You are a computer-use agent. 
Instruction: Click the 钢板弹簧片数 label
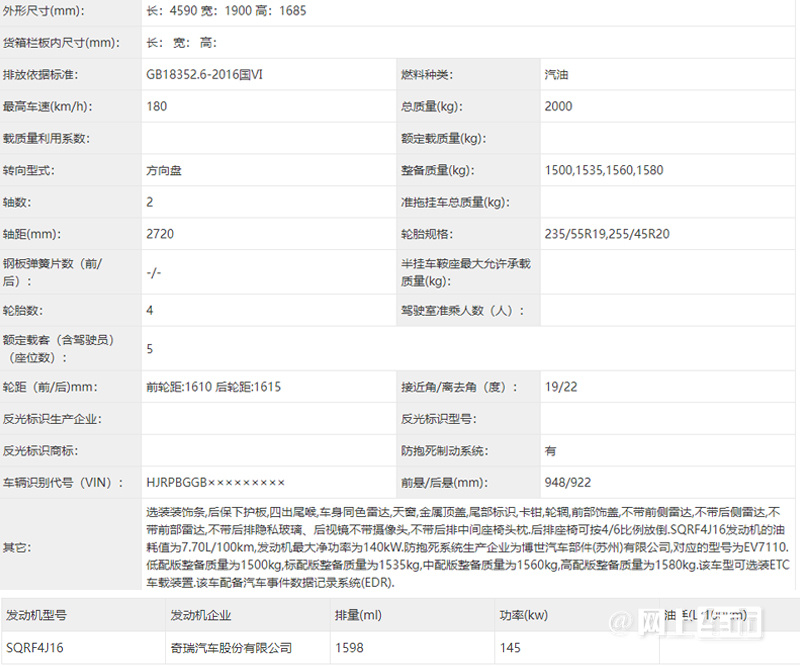click(x=52, y=272)
